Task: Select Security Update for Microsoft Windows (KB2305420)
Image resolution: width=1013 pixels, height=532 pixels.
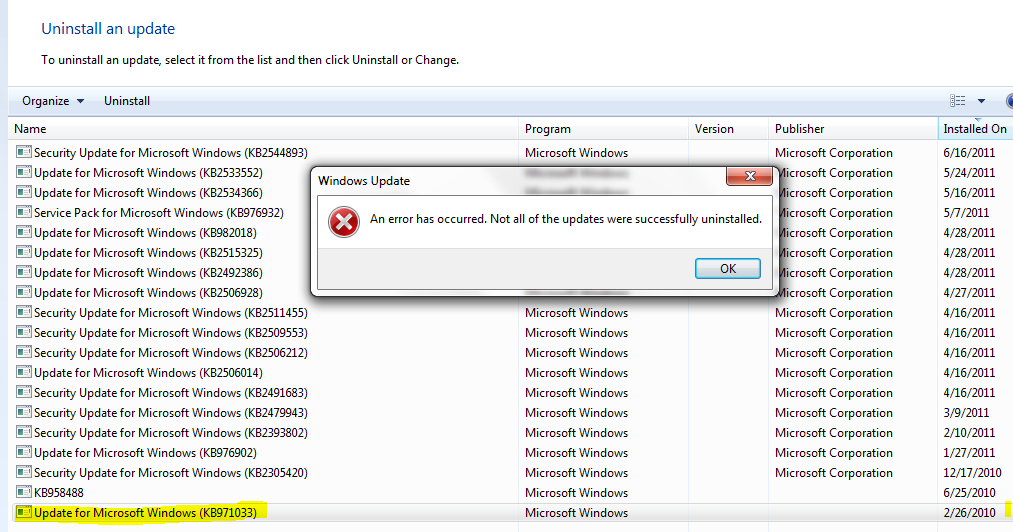Action: coord(171,473)
